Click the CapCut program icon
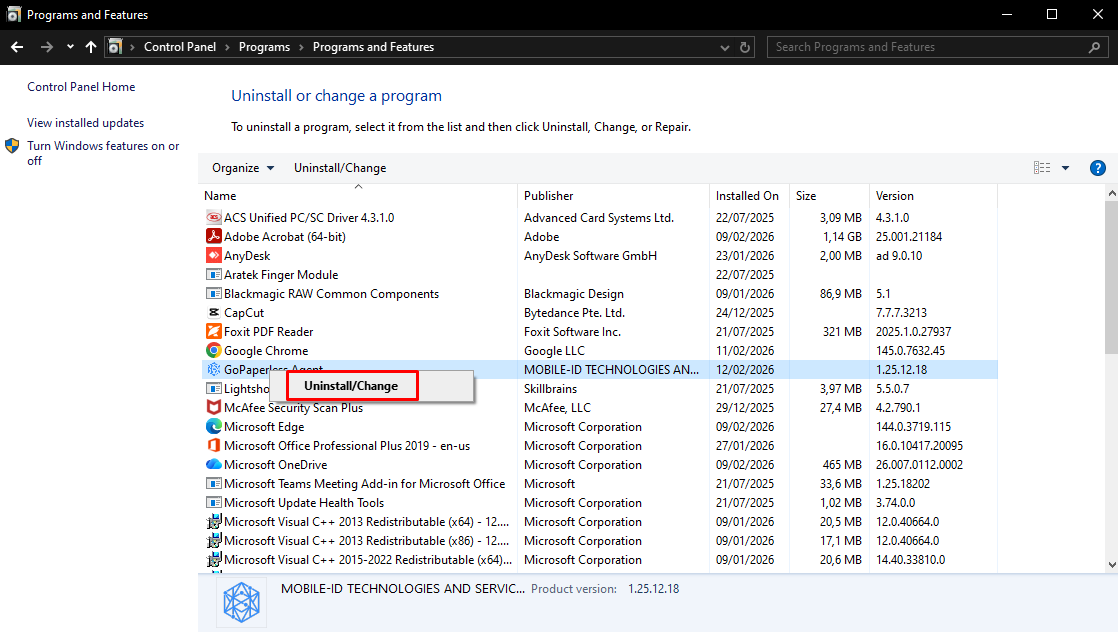The image size is (1118, 632). pyautogui.click(x=213, y=312)
